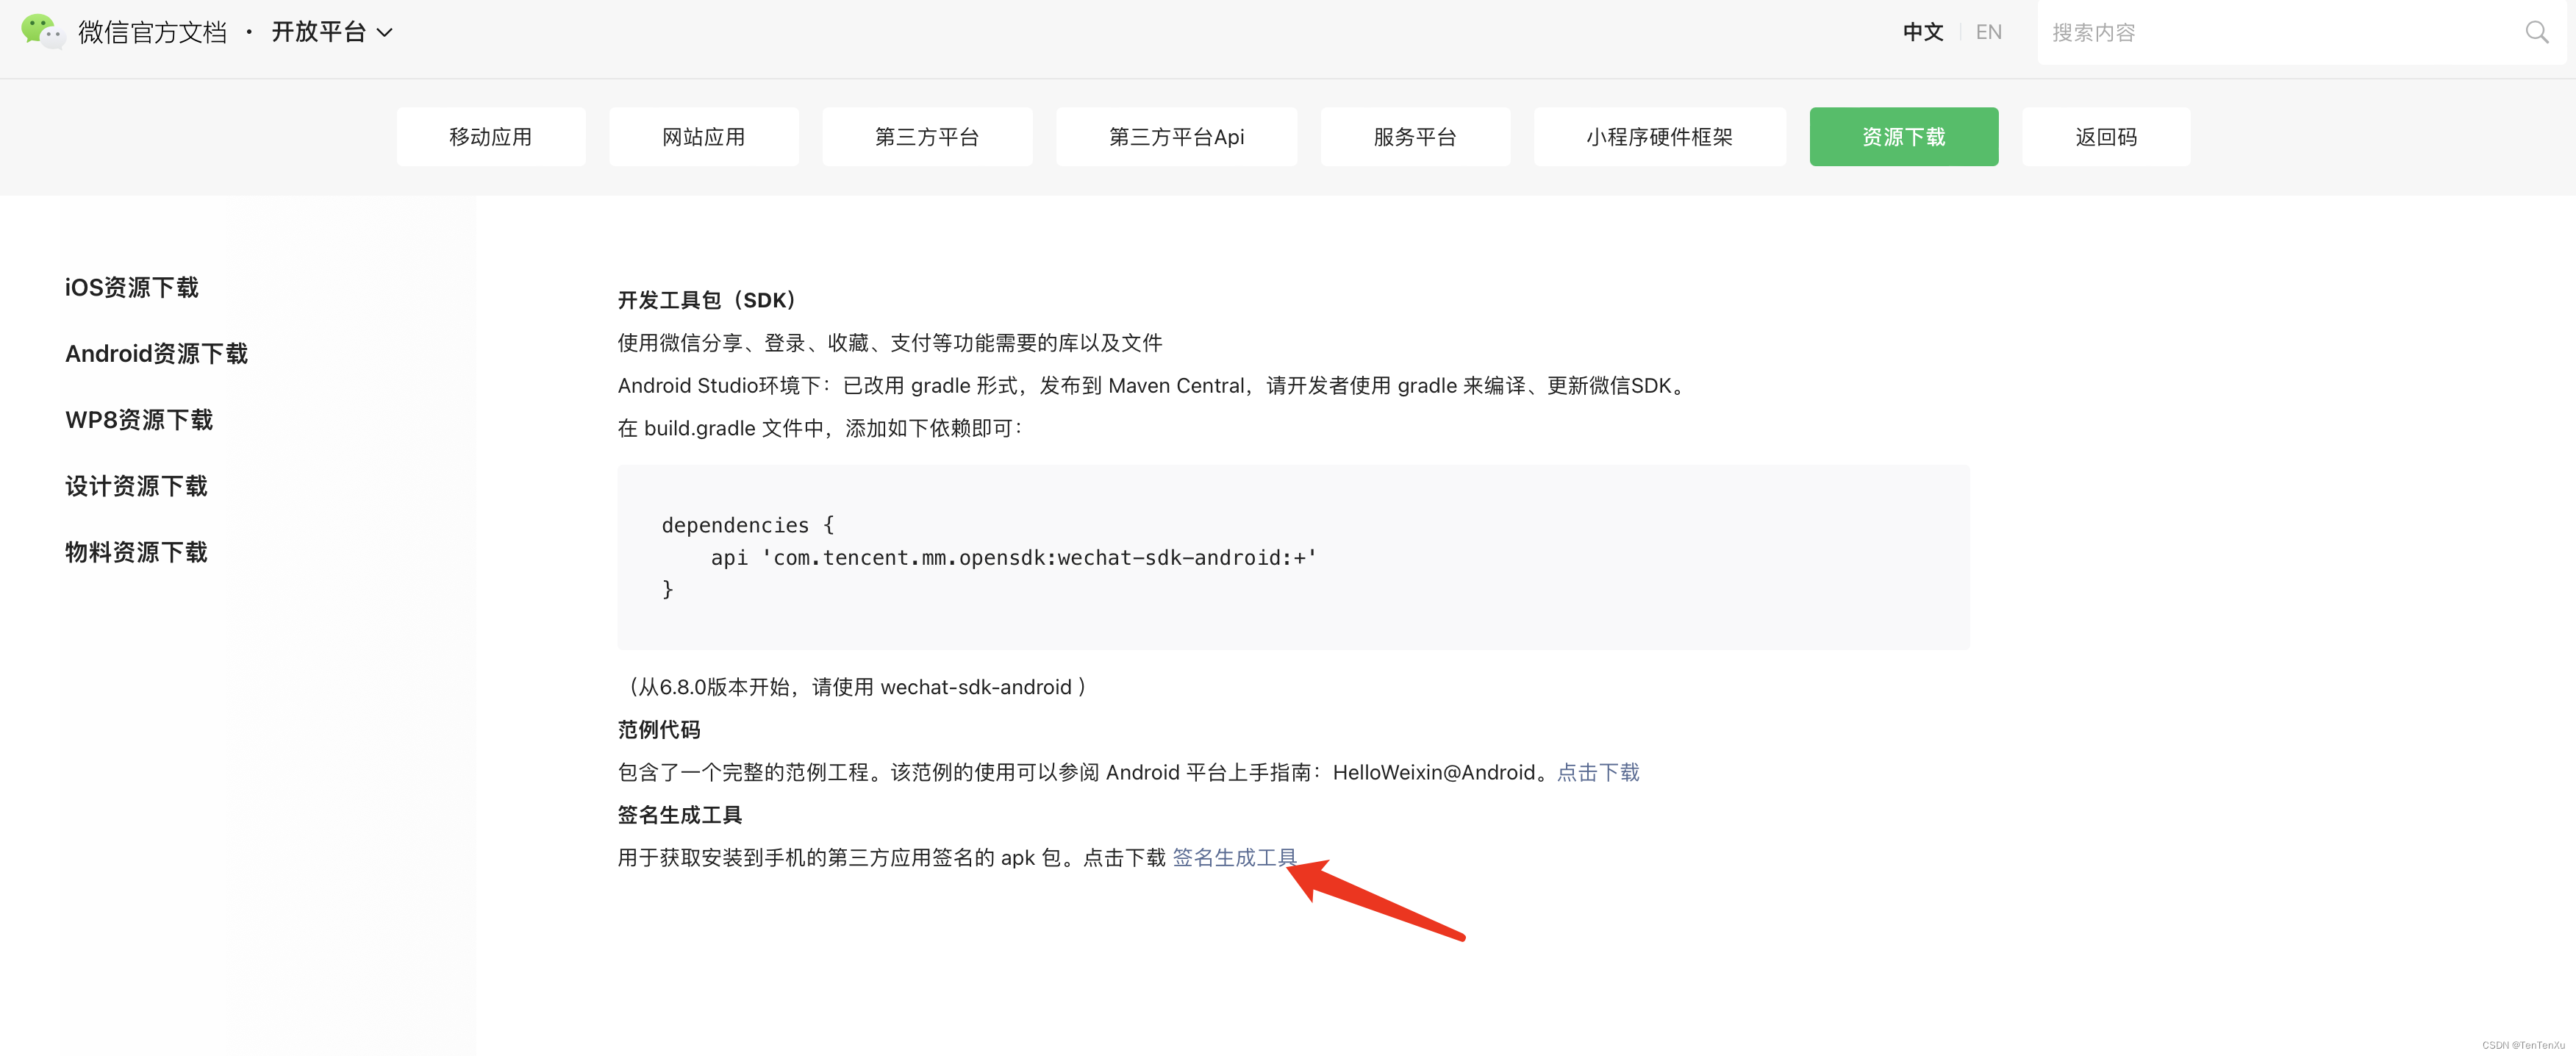Switch language to EN

tap(1988, 32)
